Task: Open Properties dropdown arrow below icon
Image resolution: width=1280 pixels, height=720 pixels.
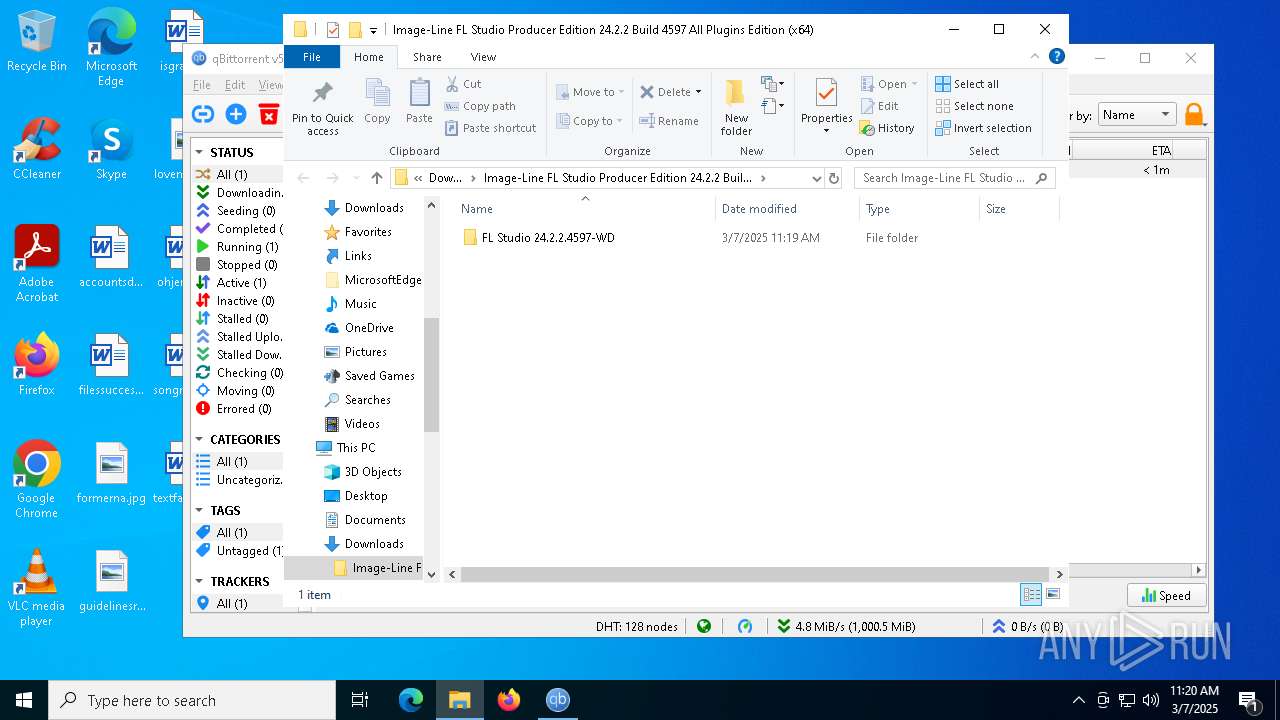Action: click(x=826, y=131)
